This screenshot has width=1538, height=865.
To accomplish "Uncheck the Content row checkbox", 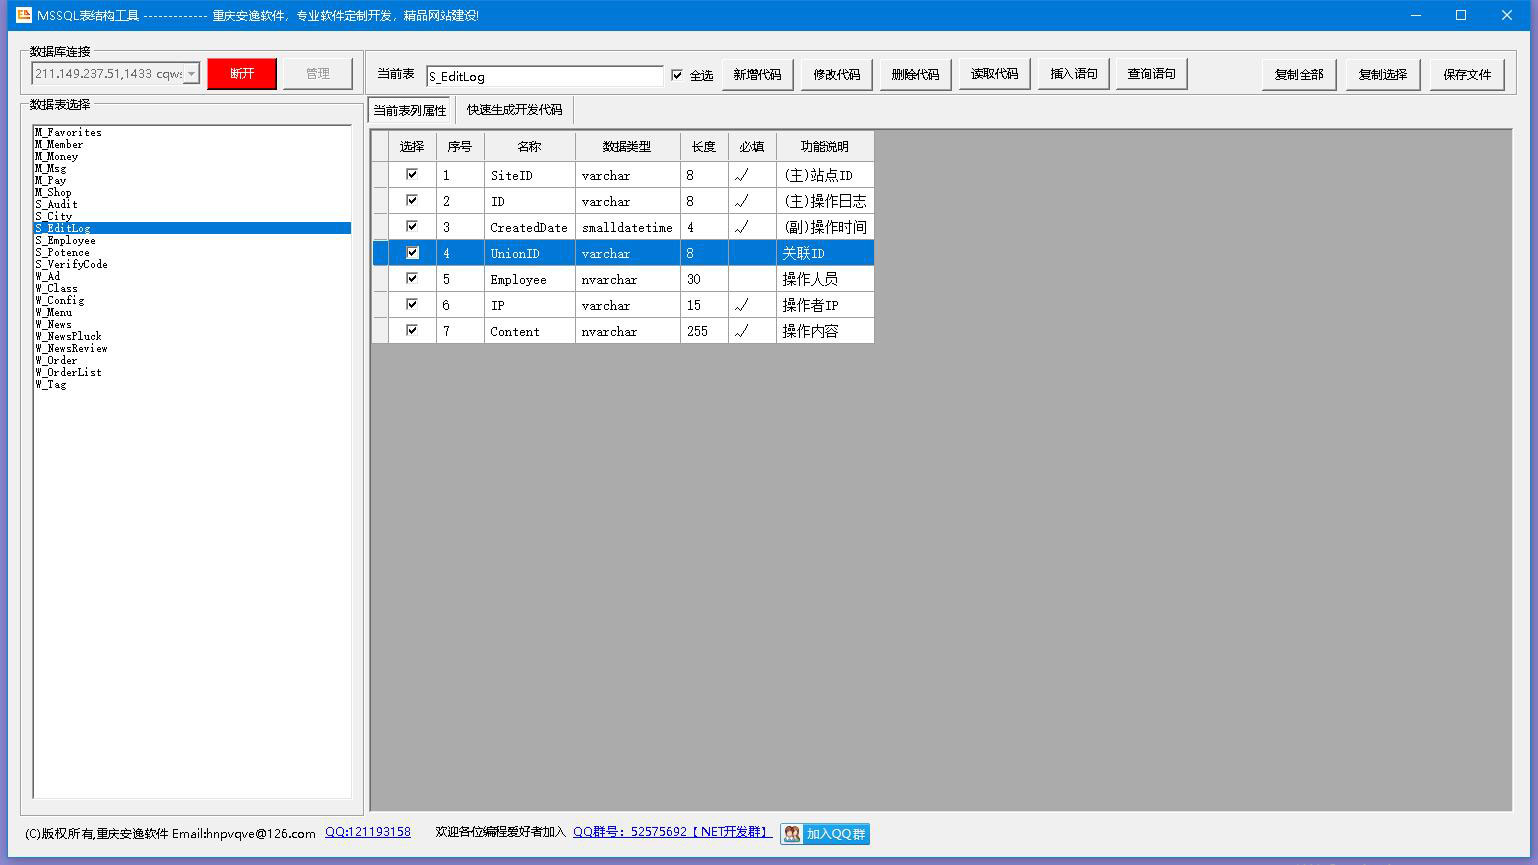I will point(412,331).
